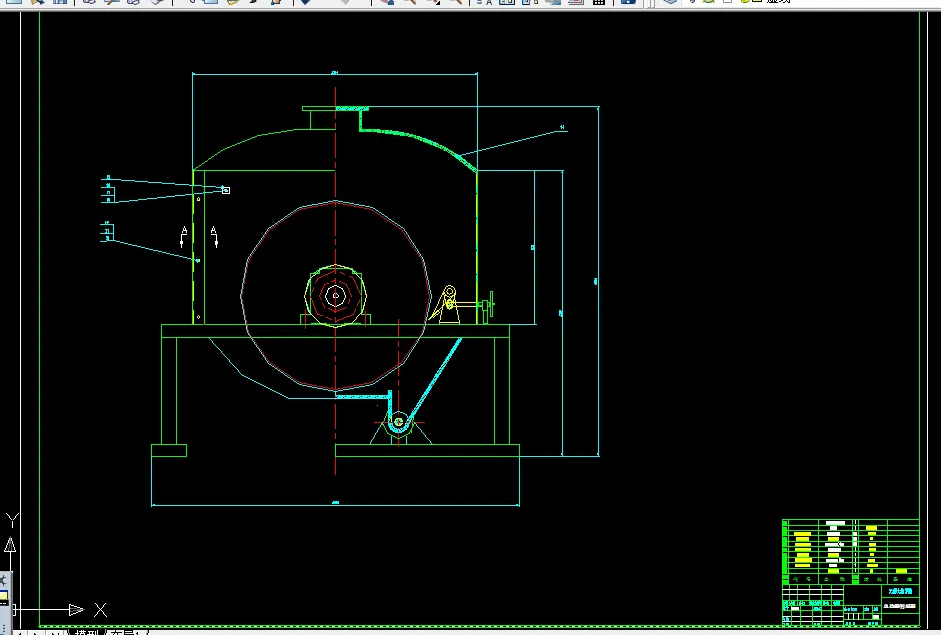Select the bottom overall width dimension text

(x=335, y=502)
